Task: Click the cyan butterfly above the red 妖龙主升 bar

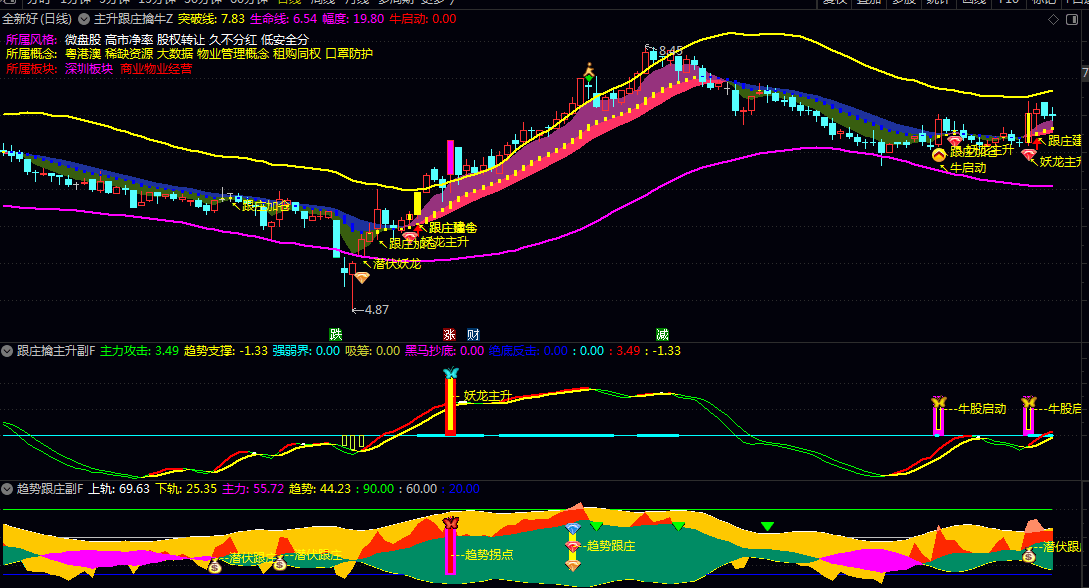Action: [451, 373]
